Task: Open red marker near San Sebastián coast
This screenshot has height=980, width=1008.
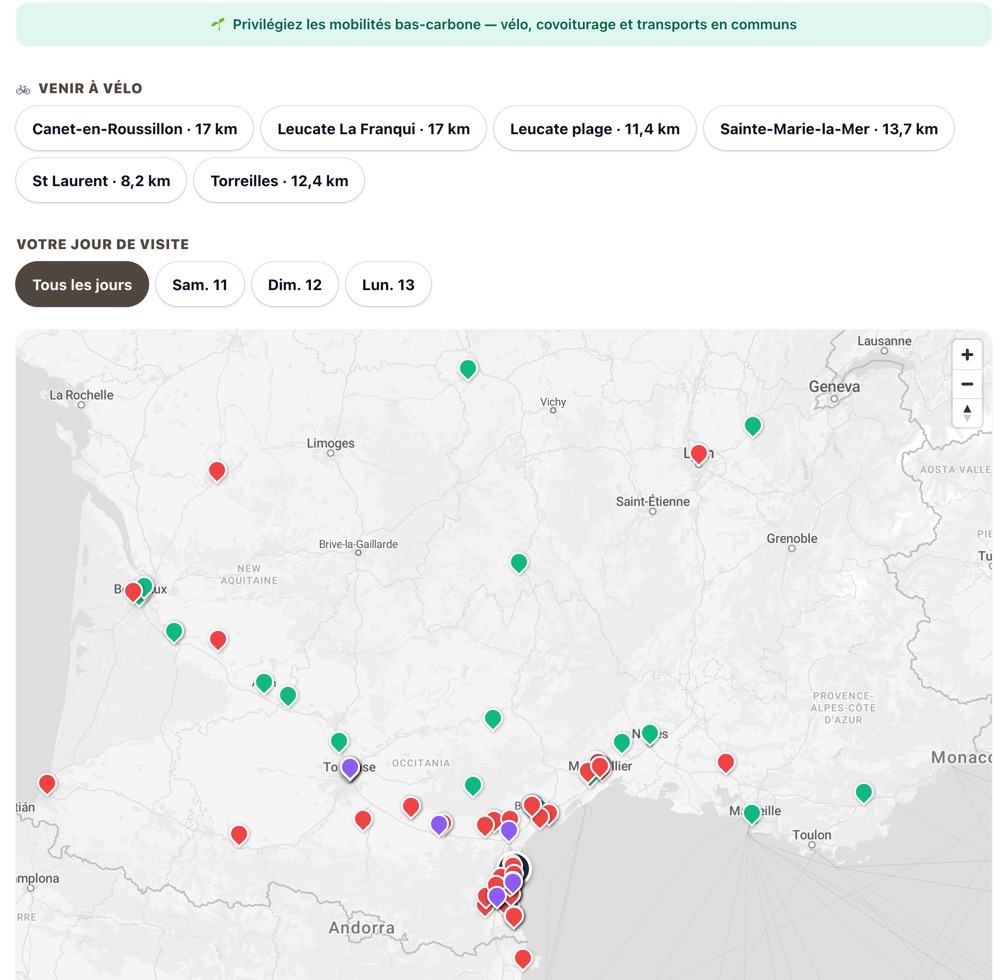Action: coord(47,784)
